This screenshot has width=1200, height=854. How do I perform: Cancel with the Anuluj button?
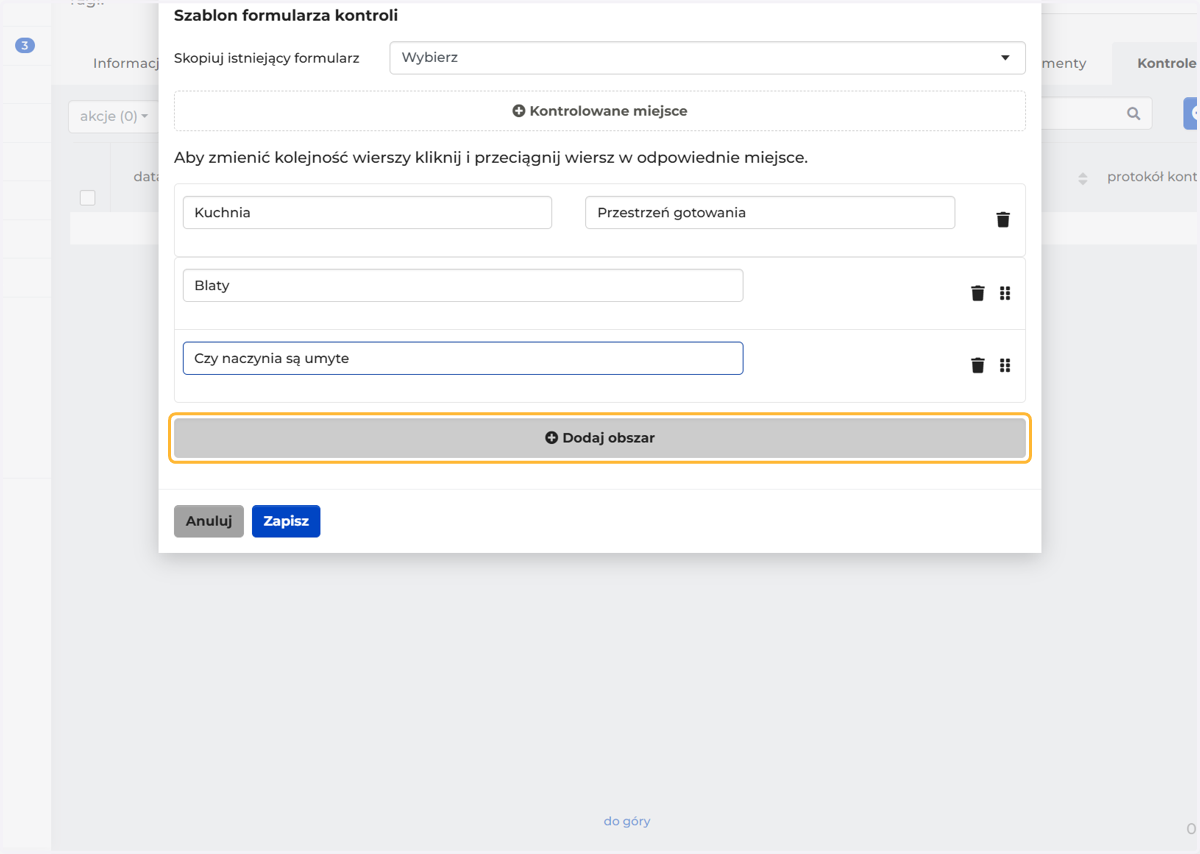(209, 521)
